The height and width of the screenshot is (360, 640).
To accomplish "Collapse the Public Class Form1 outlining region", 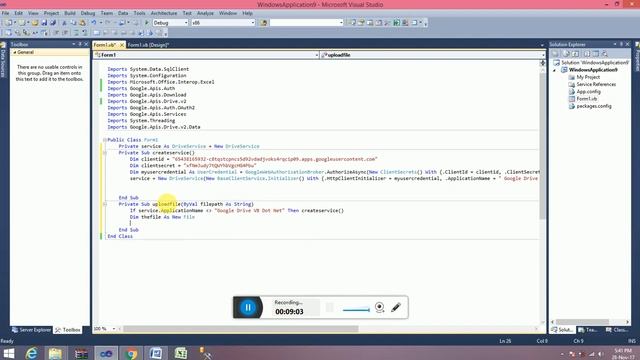I will coord(104,140).
